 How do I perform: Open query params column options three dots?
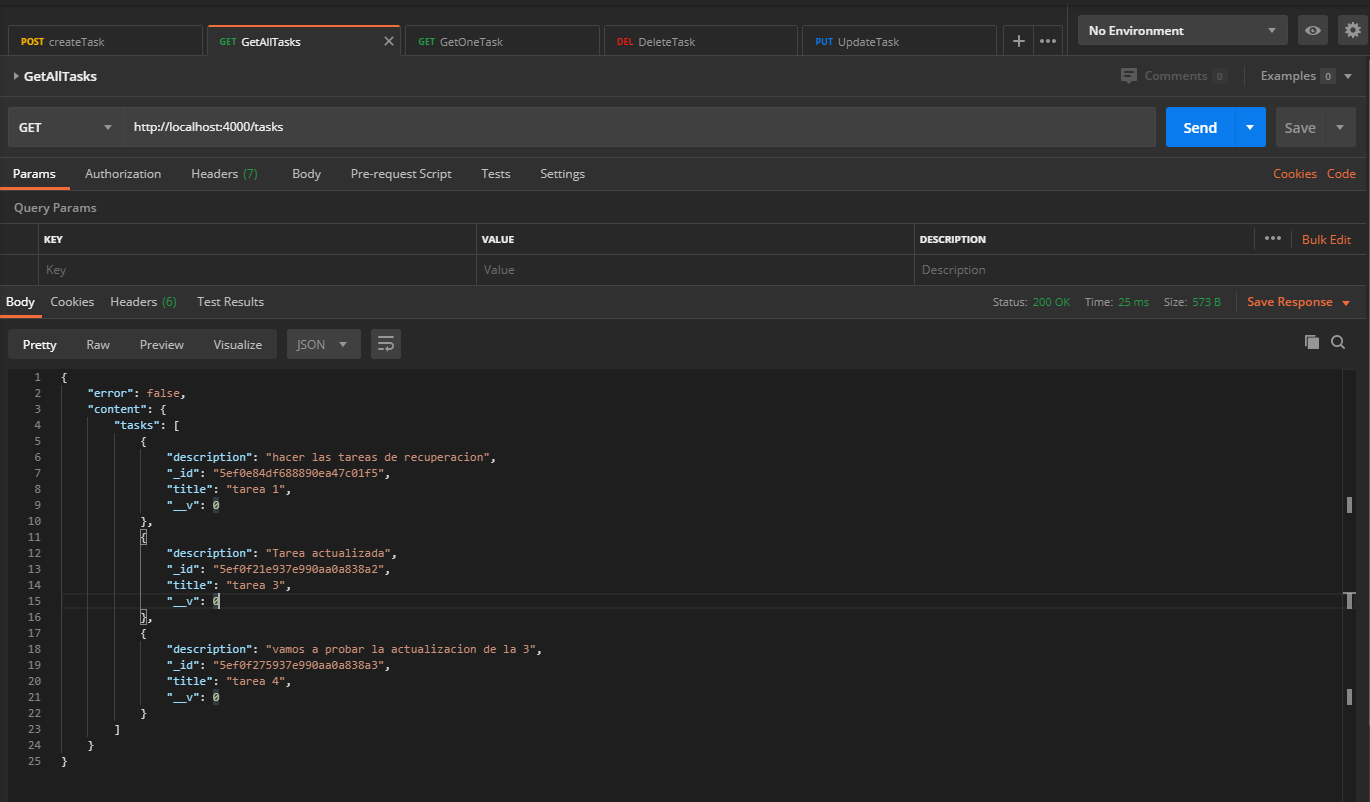click(x=1272, y=239)
